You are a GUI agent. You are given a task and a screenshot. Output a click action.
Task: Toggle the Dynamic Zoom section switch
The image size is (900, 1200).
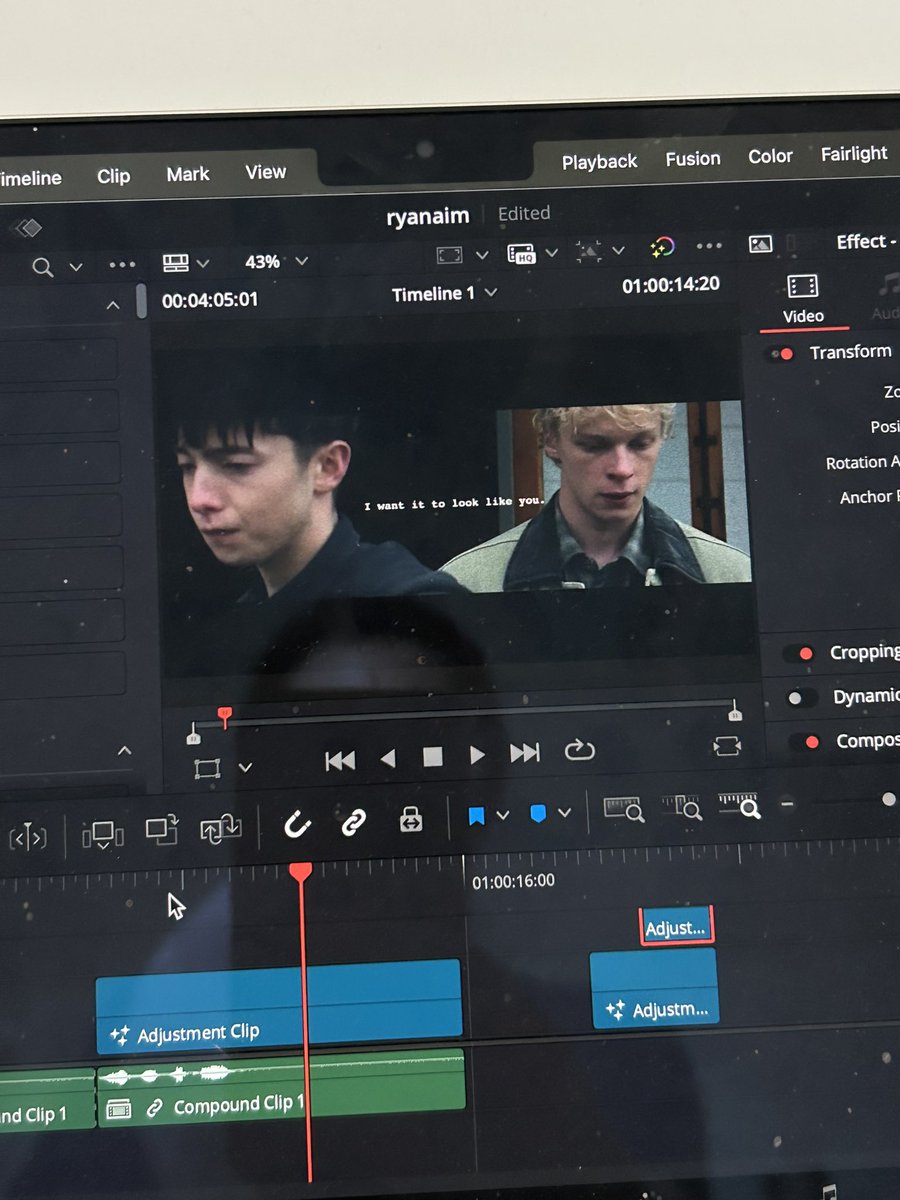801,698
